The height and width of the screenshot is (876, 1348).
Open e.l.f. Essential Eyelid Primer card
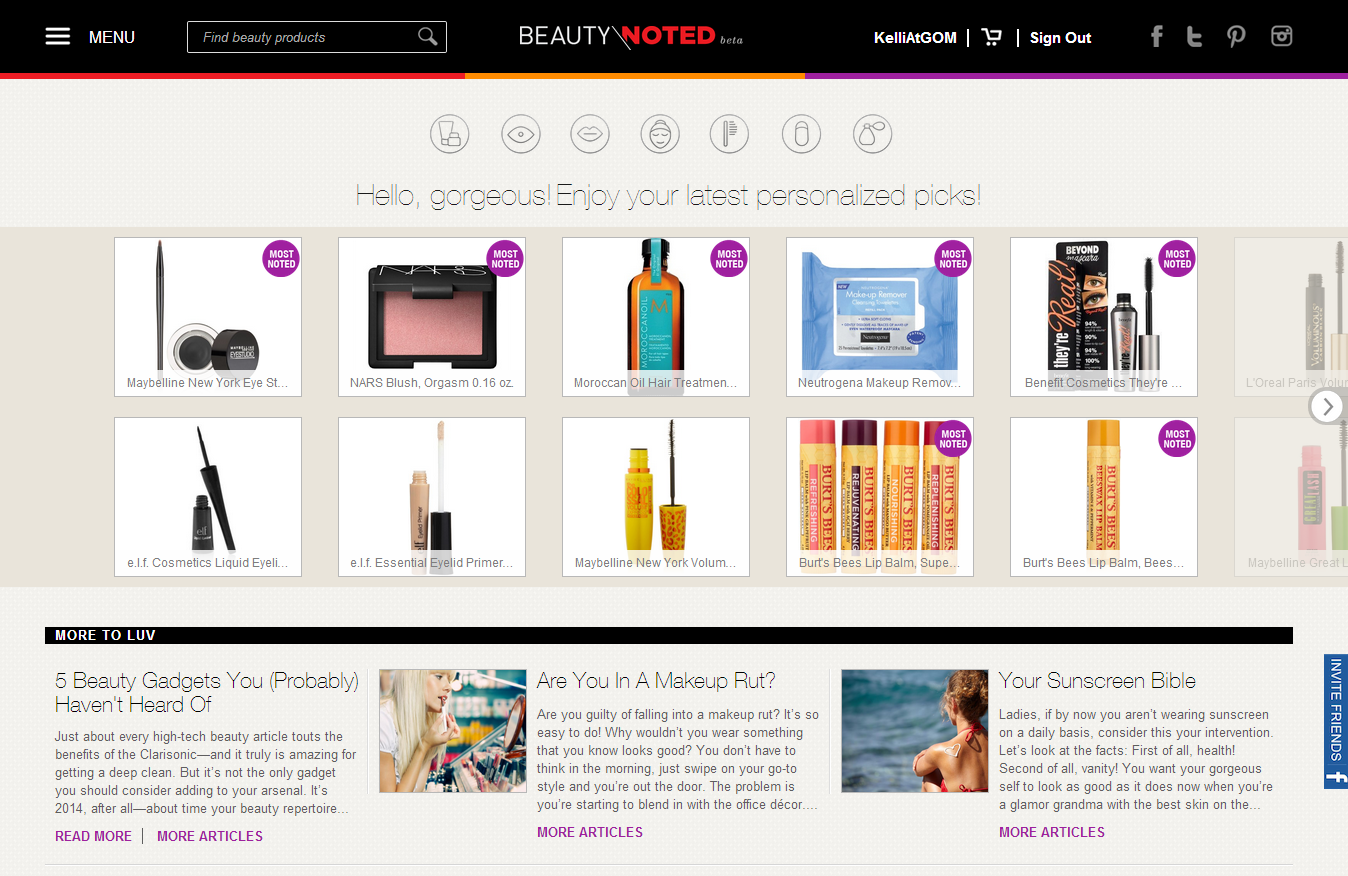pos(432,497)
